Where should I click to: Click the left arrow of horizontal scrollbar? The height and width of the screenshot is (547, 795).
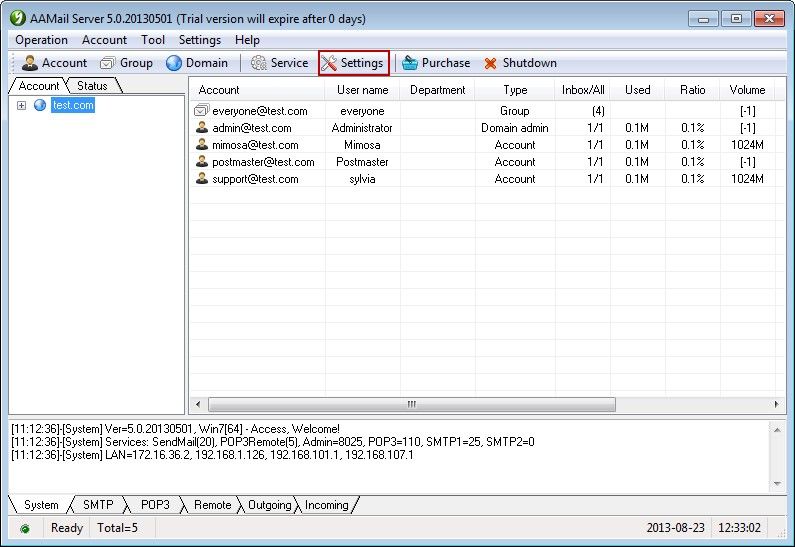(x=198, y=404)
